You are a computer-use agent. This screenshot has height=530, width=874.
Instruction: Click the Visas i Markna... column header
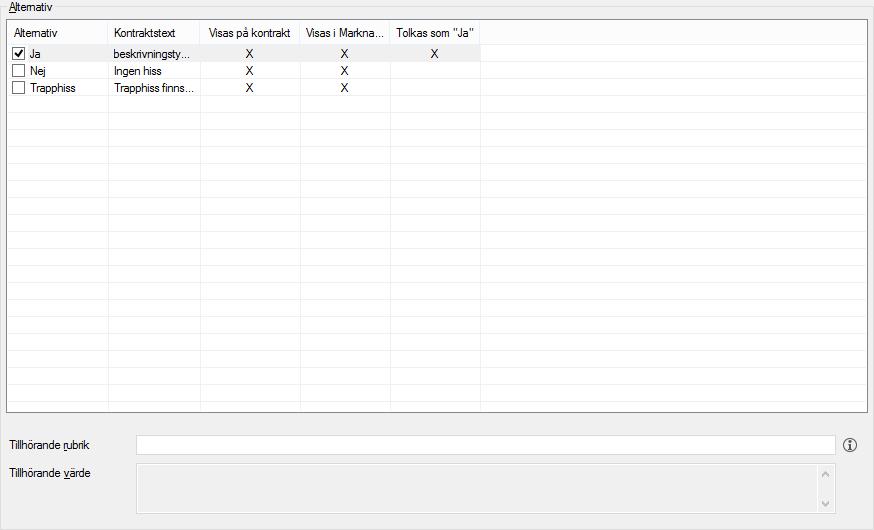345,33
